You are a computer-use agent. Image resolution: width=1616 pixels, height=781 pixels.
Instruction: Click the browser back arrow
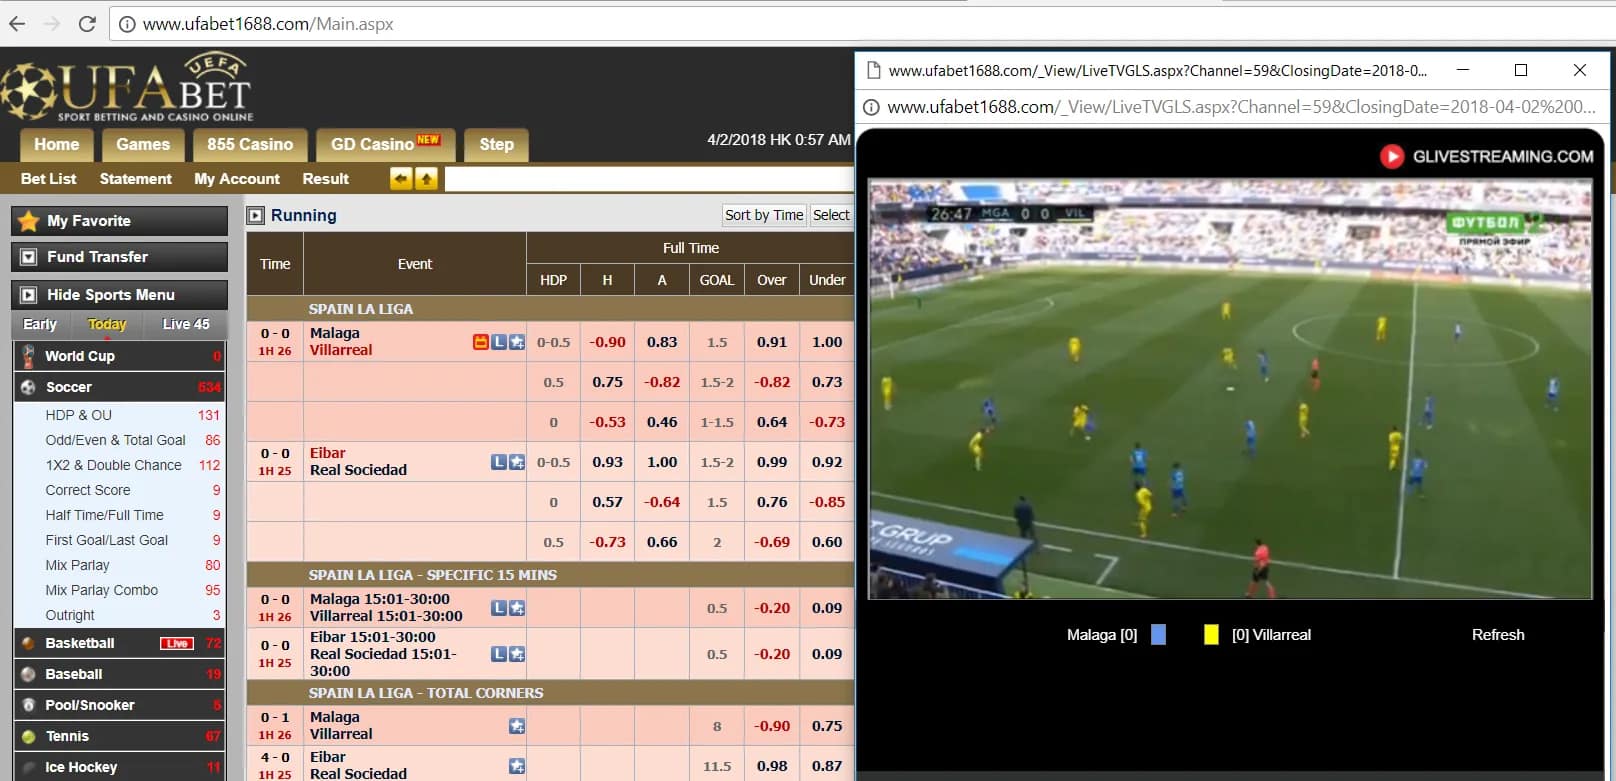(17, 24)
